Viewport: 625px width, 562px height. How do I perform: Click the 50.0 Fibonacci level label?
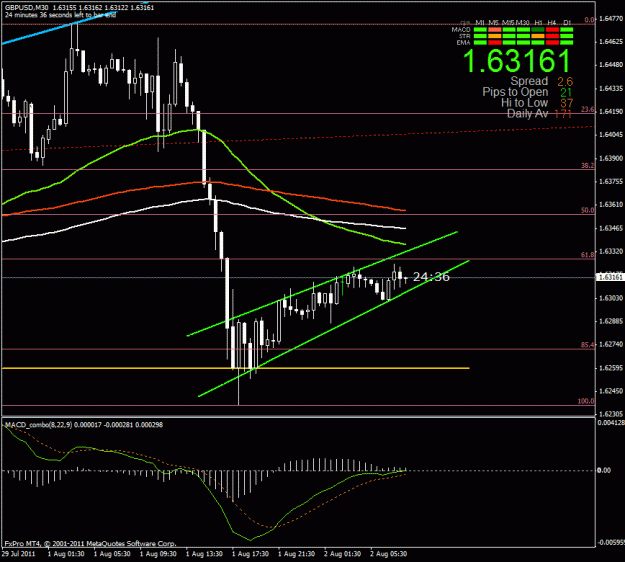click(x=588, y=210)
